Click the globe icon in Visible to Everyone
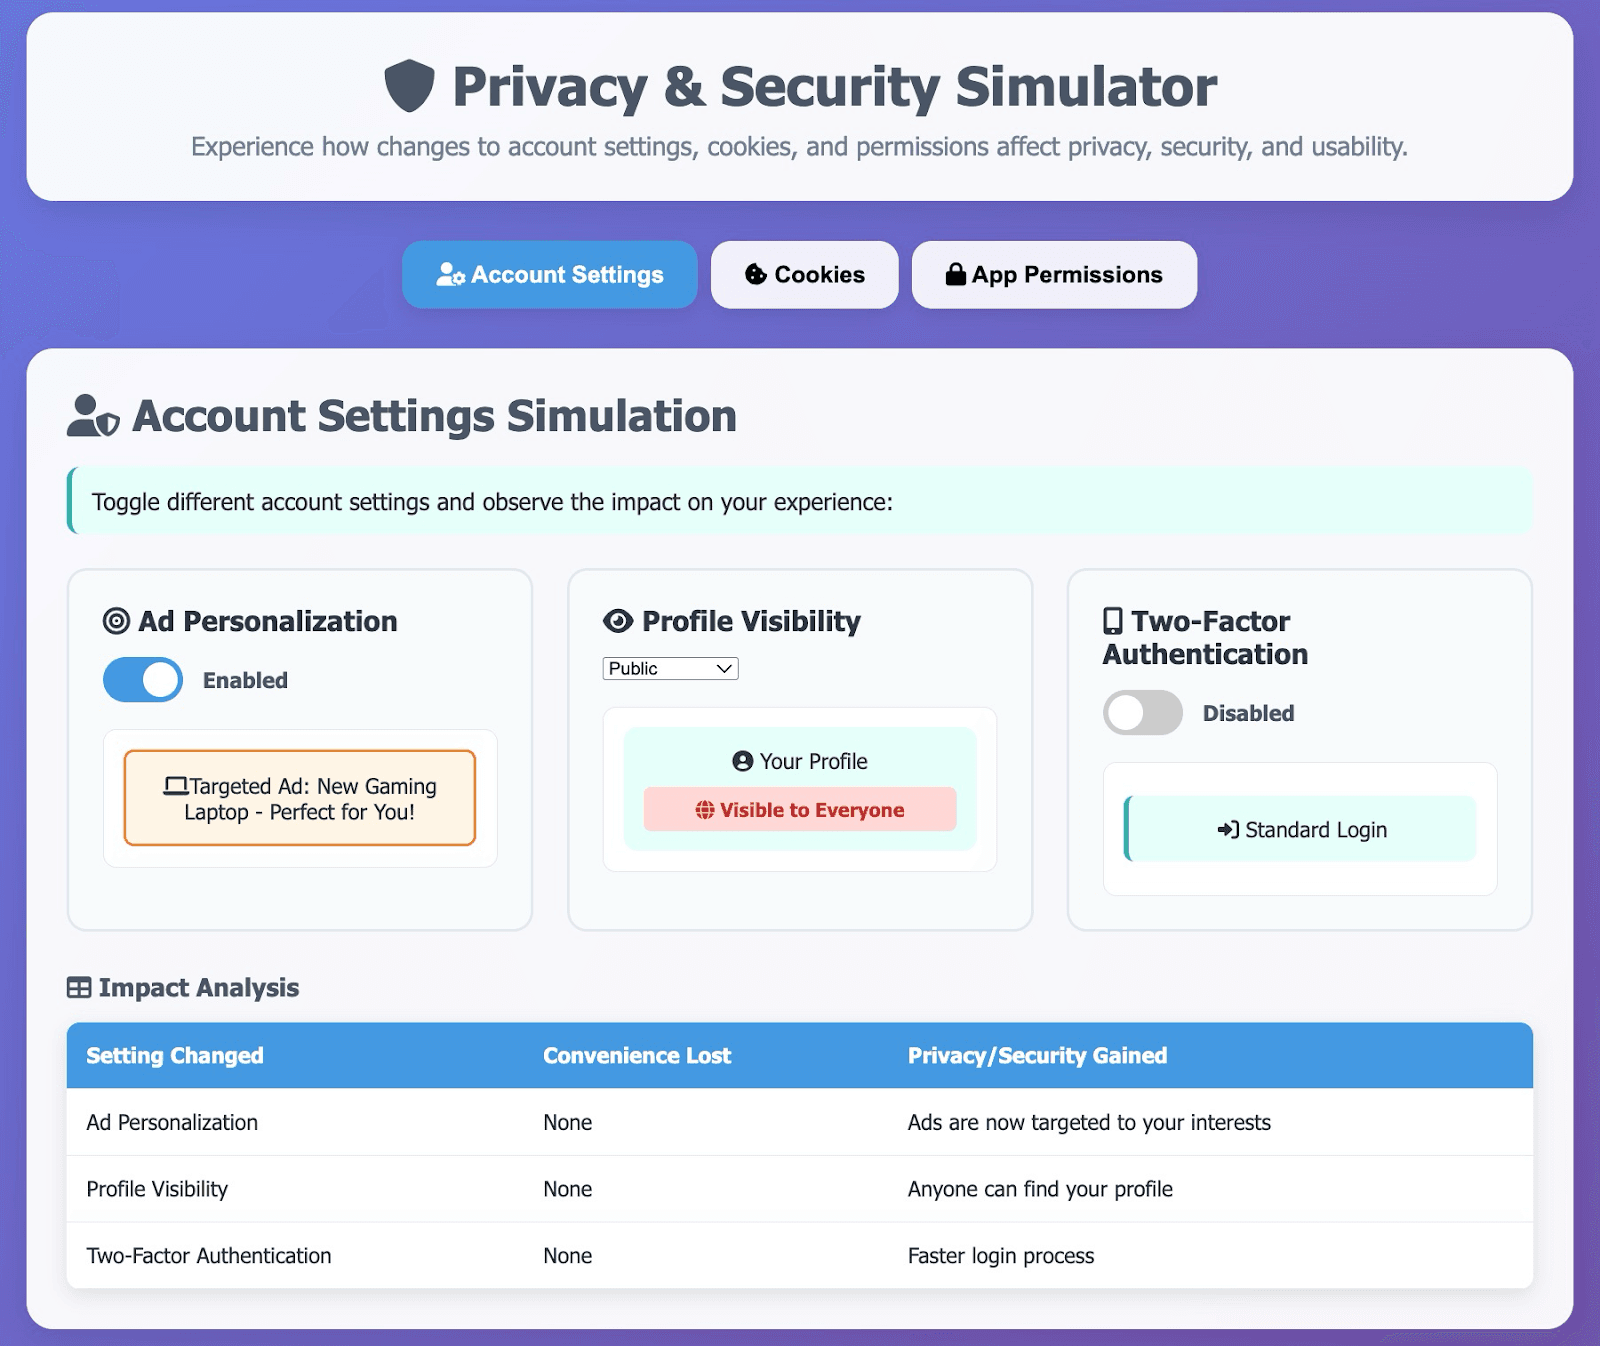Viewport: 1600px width, 1346px height. click(705, 810)
